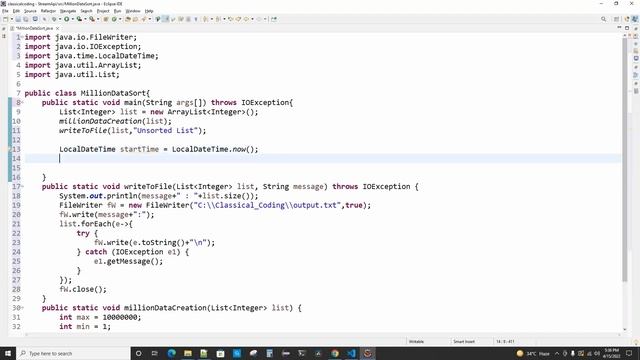Click the class name MillionDataSort on line 7
Viewport: 640px width, 360px height.
[x=113, y=93]
